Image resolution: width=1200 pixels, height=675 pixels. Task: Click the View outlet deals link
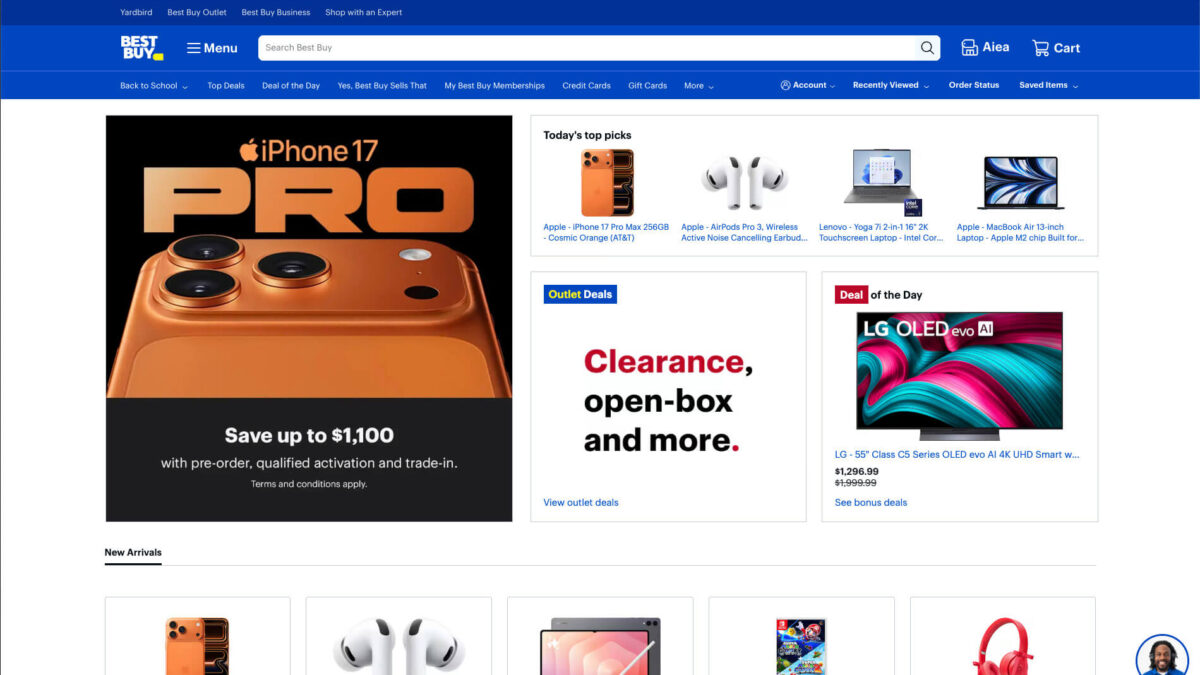pyautogui.click(x=581, y=502)
